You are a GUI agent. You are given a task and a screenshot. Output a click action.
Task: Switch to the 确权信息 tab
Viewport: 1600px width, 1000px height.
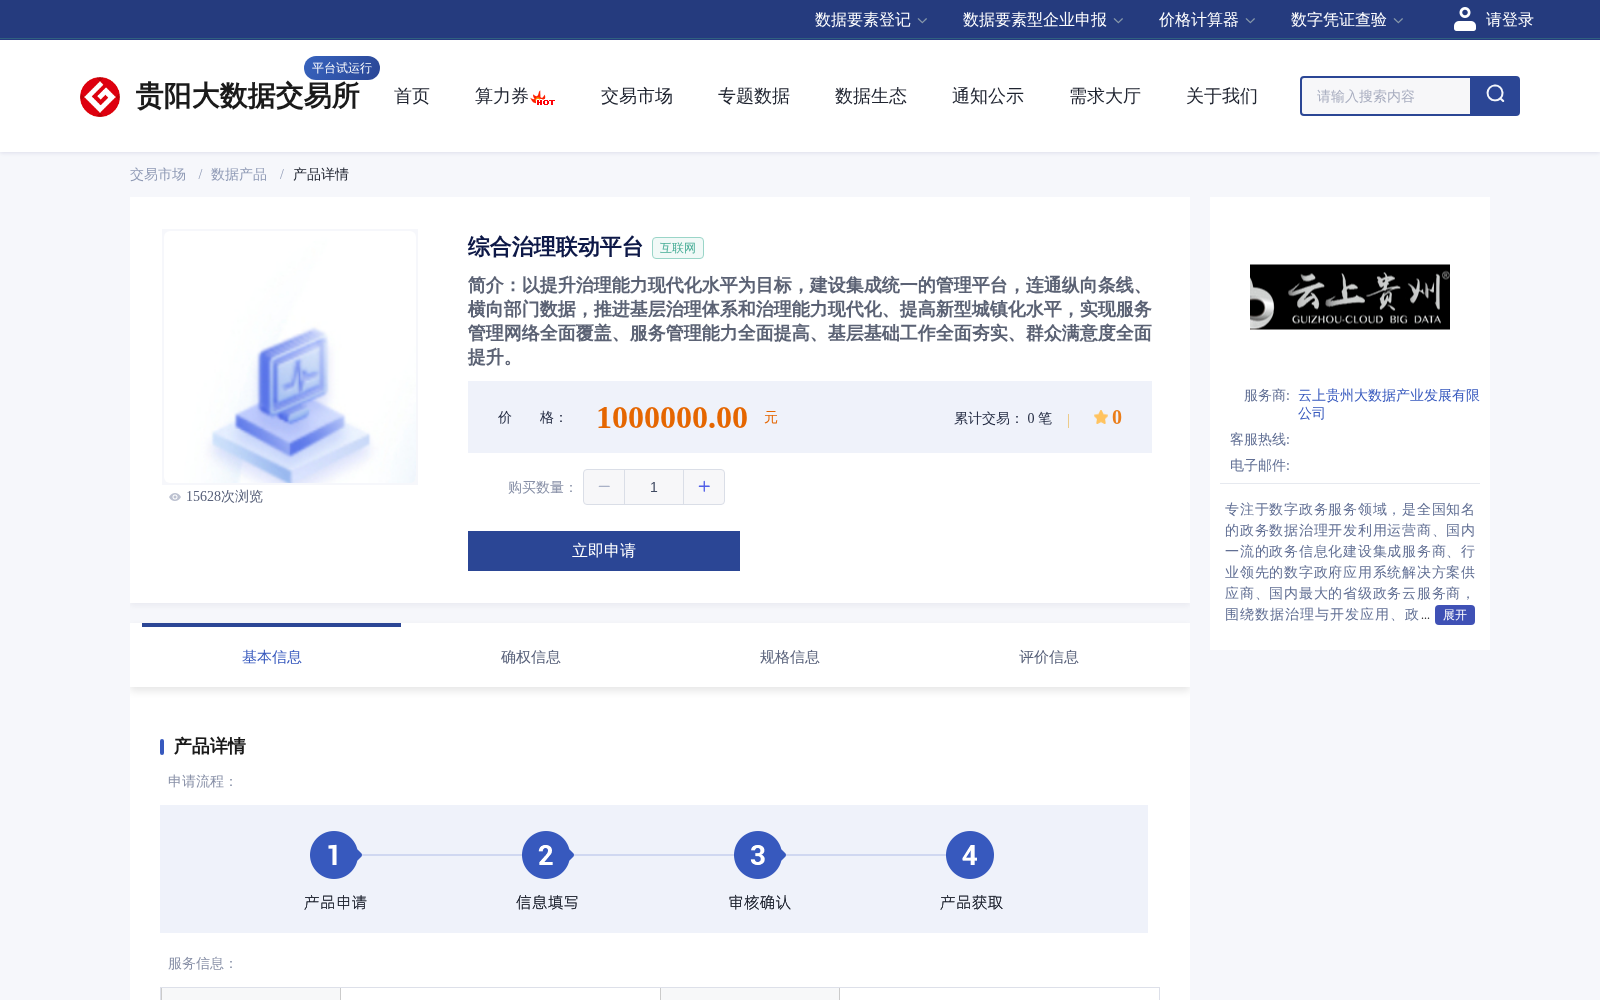click(531, 657)
